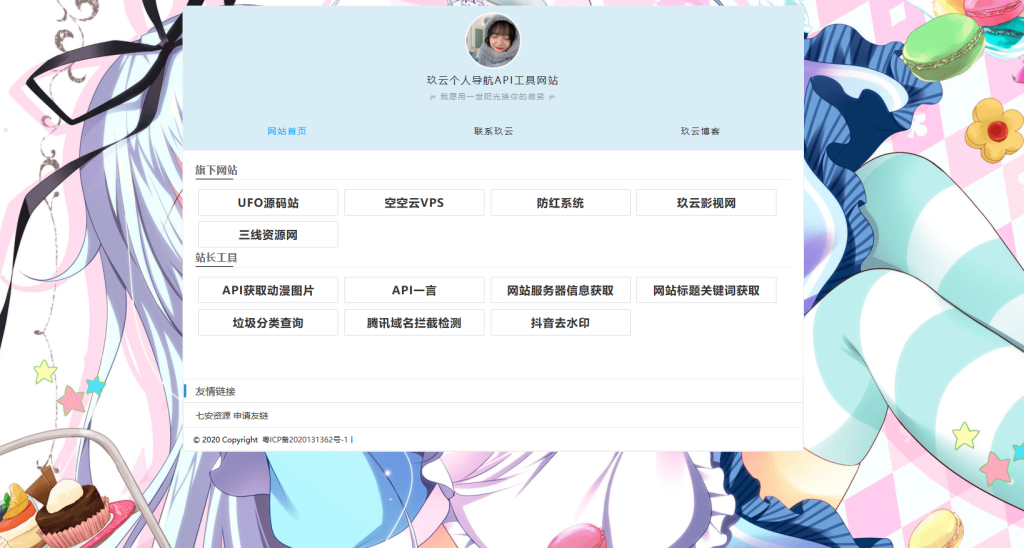The height and width of the screenshot is (548, 1024).
Task: Open the 网站首页 navigation tab
Action: coord(287,131)
